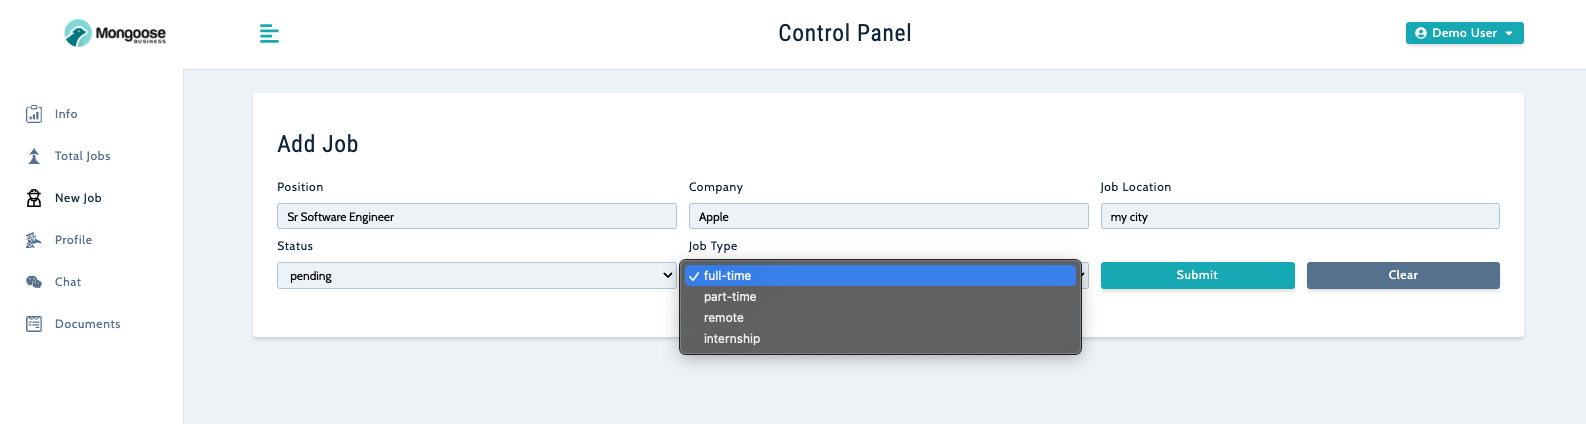The image size is (1586, 424).
Task: Click the Documents sidebar icon
Action: pos(34,324)
